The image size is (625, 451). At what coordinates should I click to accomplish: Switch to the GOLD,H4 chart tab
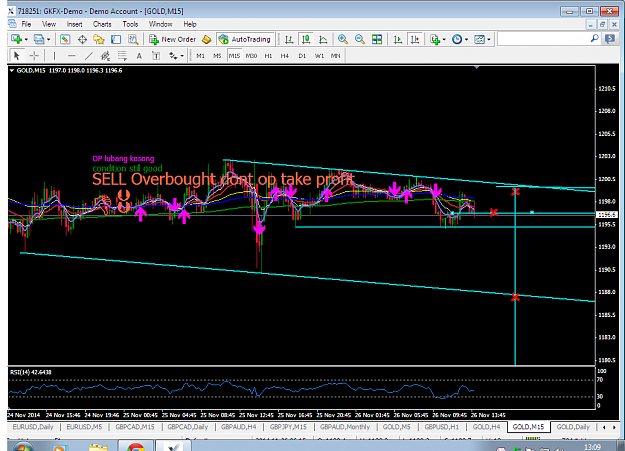click(x=486, y=427)
